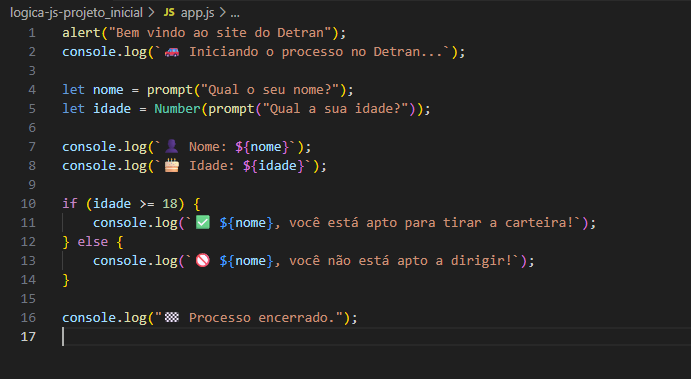Click the text "Bem vindo ao site do Detran"

(x=220, y=33)
